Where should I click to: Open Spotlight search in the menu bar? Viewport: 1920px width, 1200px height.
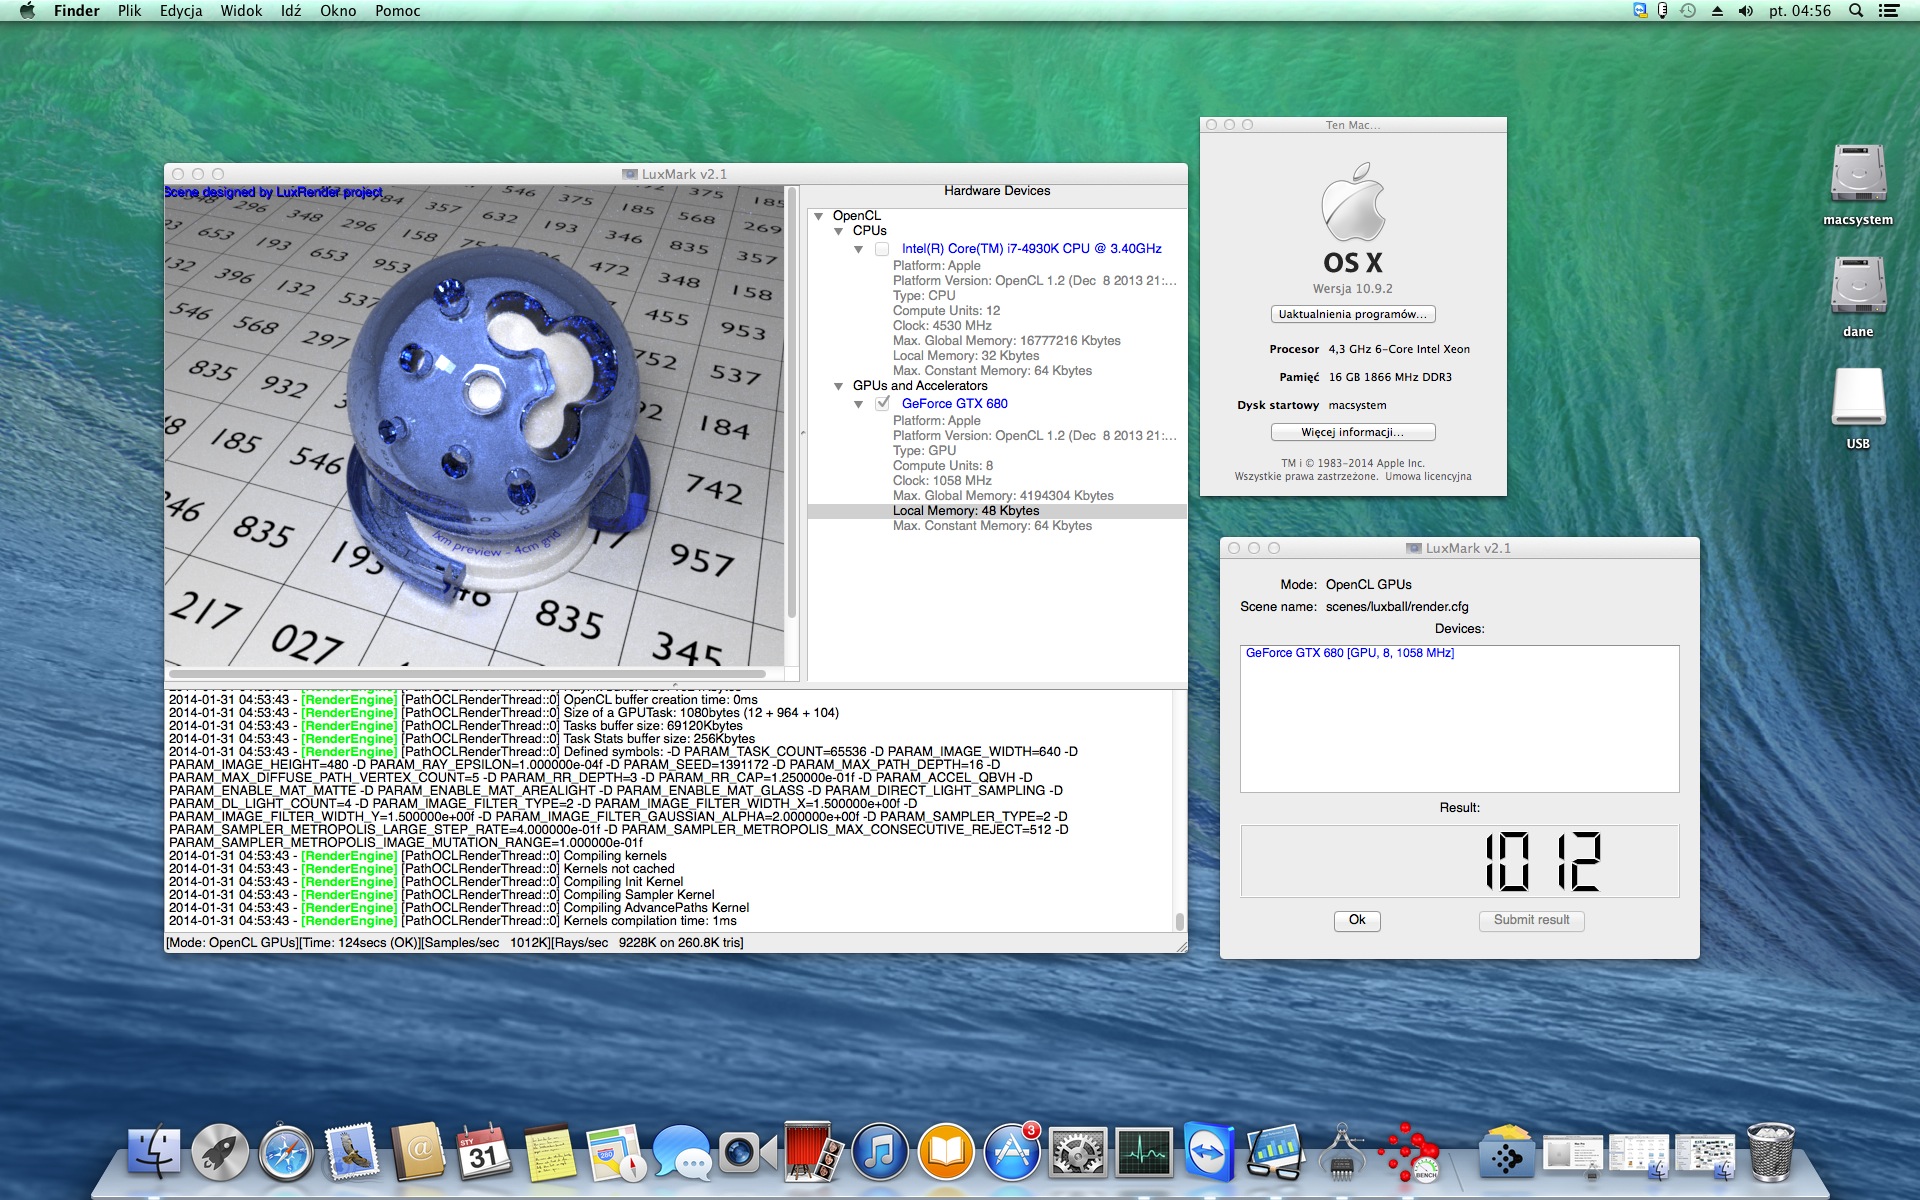[x=1856, y=11]
